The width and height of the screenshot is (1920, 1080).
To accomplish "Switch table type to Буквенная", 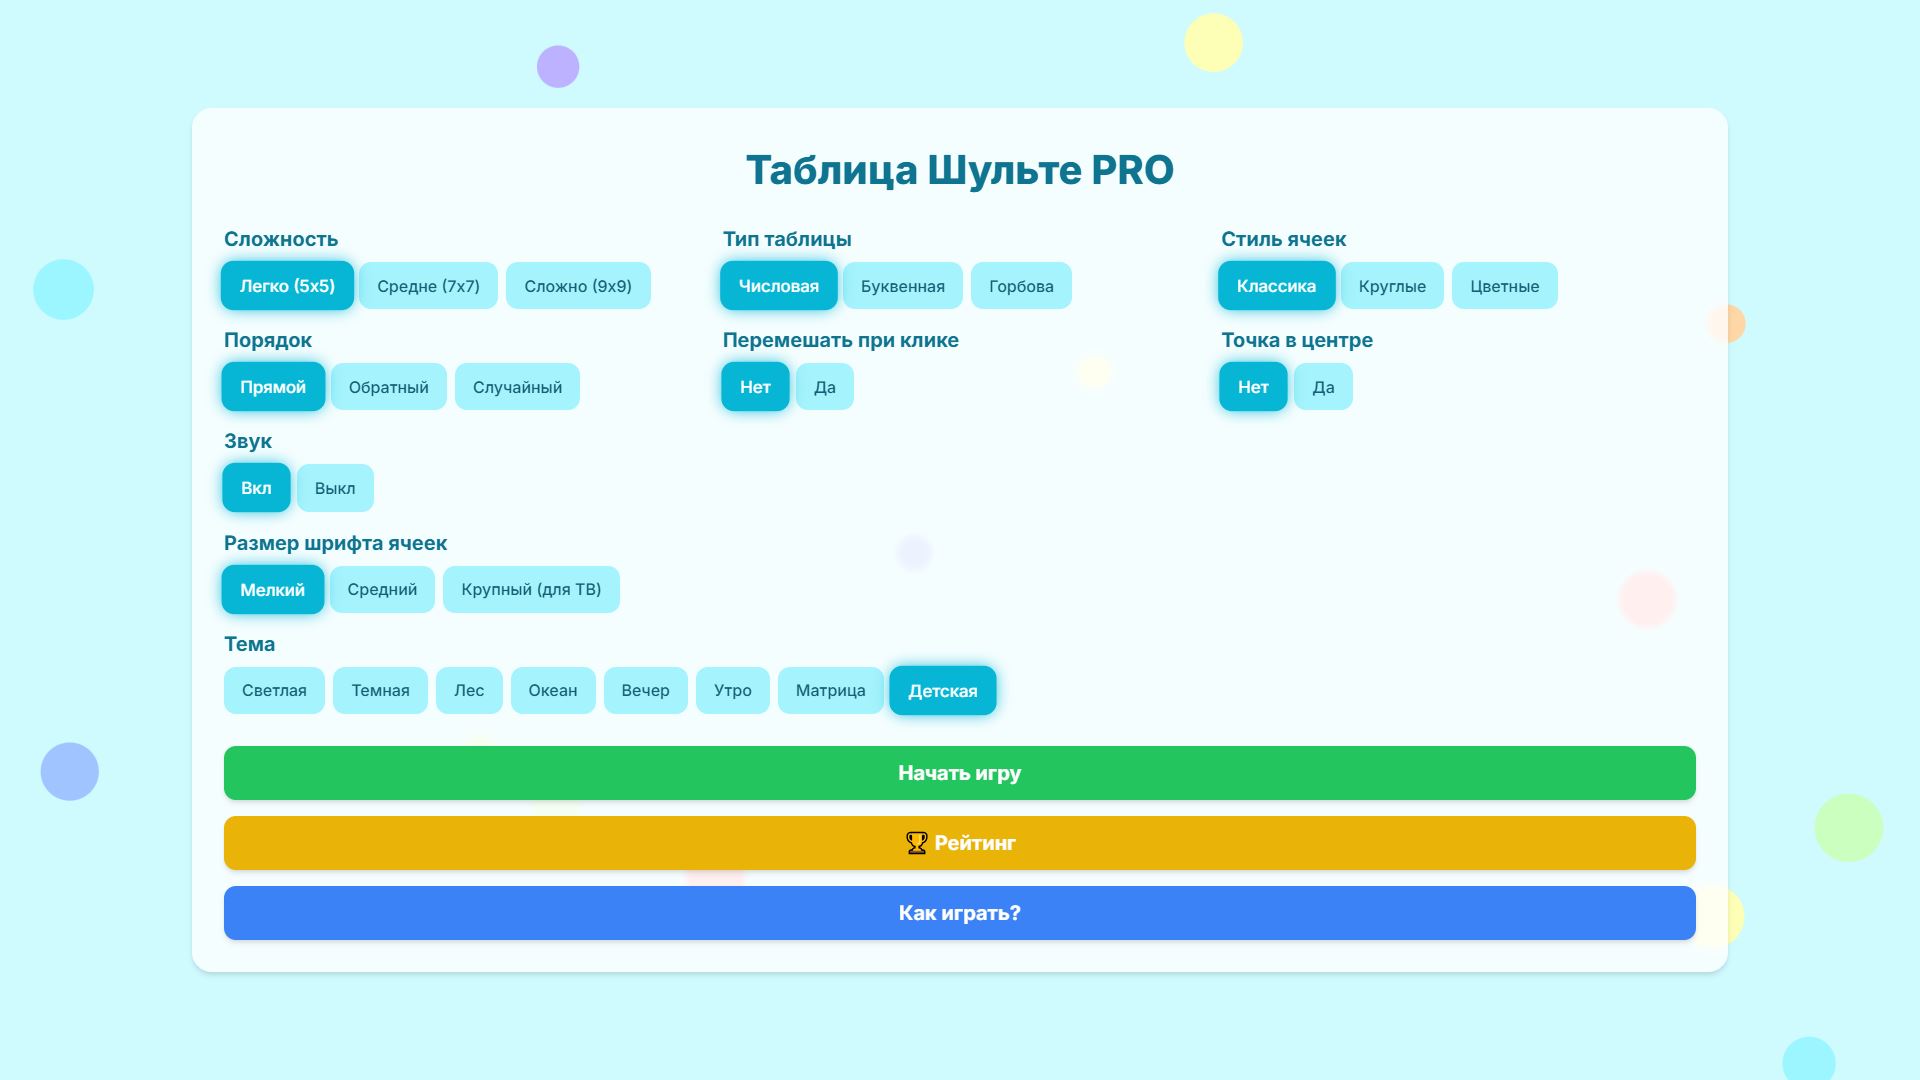I will 902,286.
